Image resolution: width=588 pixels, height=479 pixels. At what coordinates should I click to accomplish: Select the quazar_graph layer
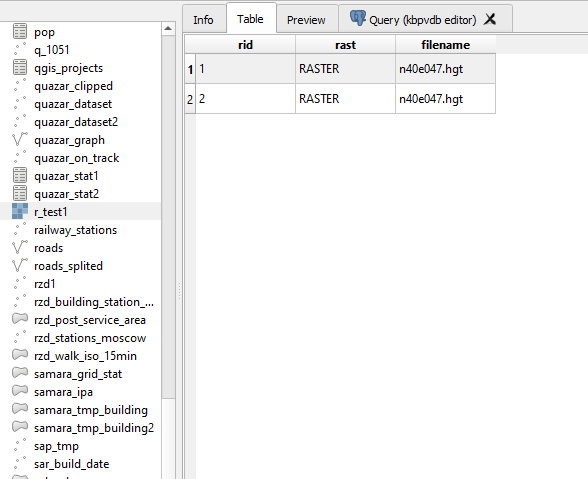tap(69, 140)
